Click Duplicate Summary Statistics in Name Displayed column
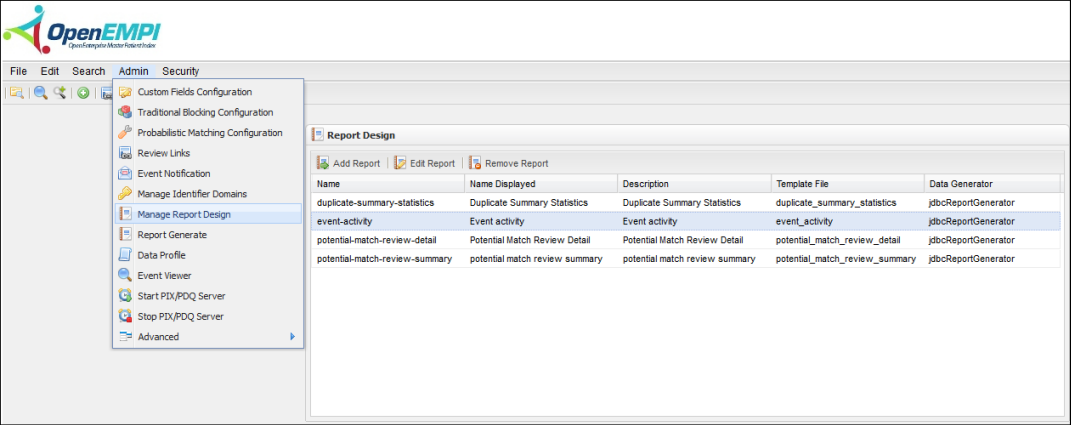Image resolution: width=1071 pixels, height=425 pixels. click(541, 202)
